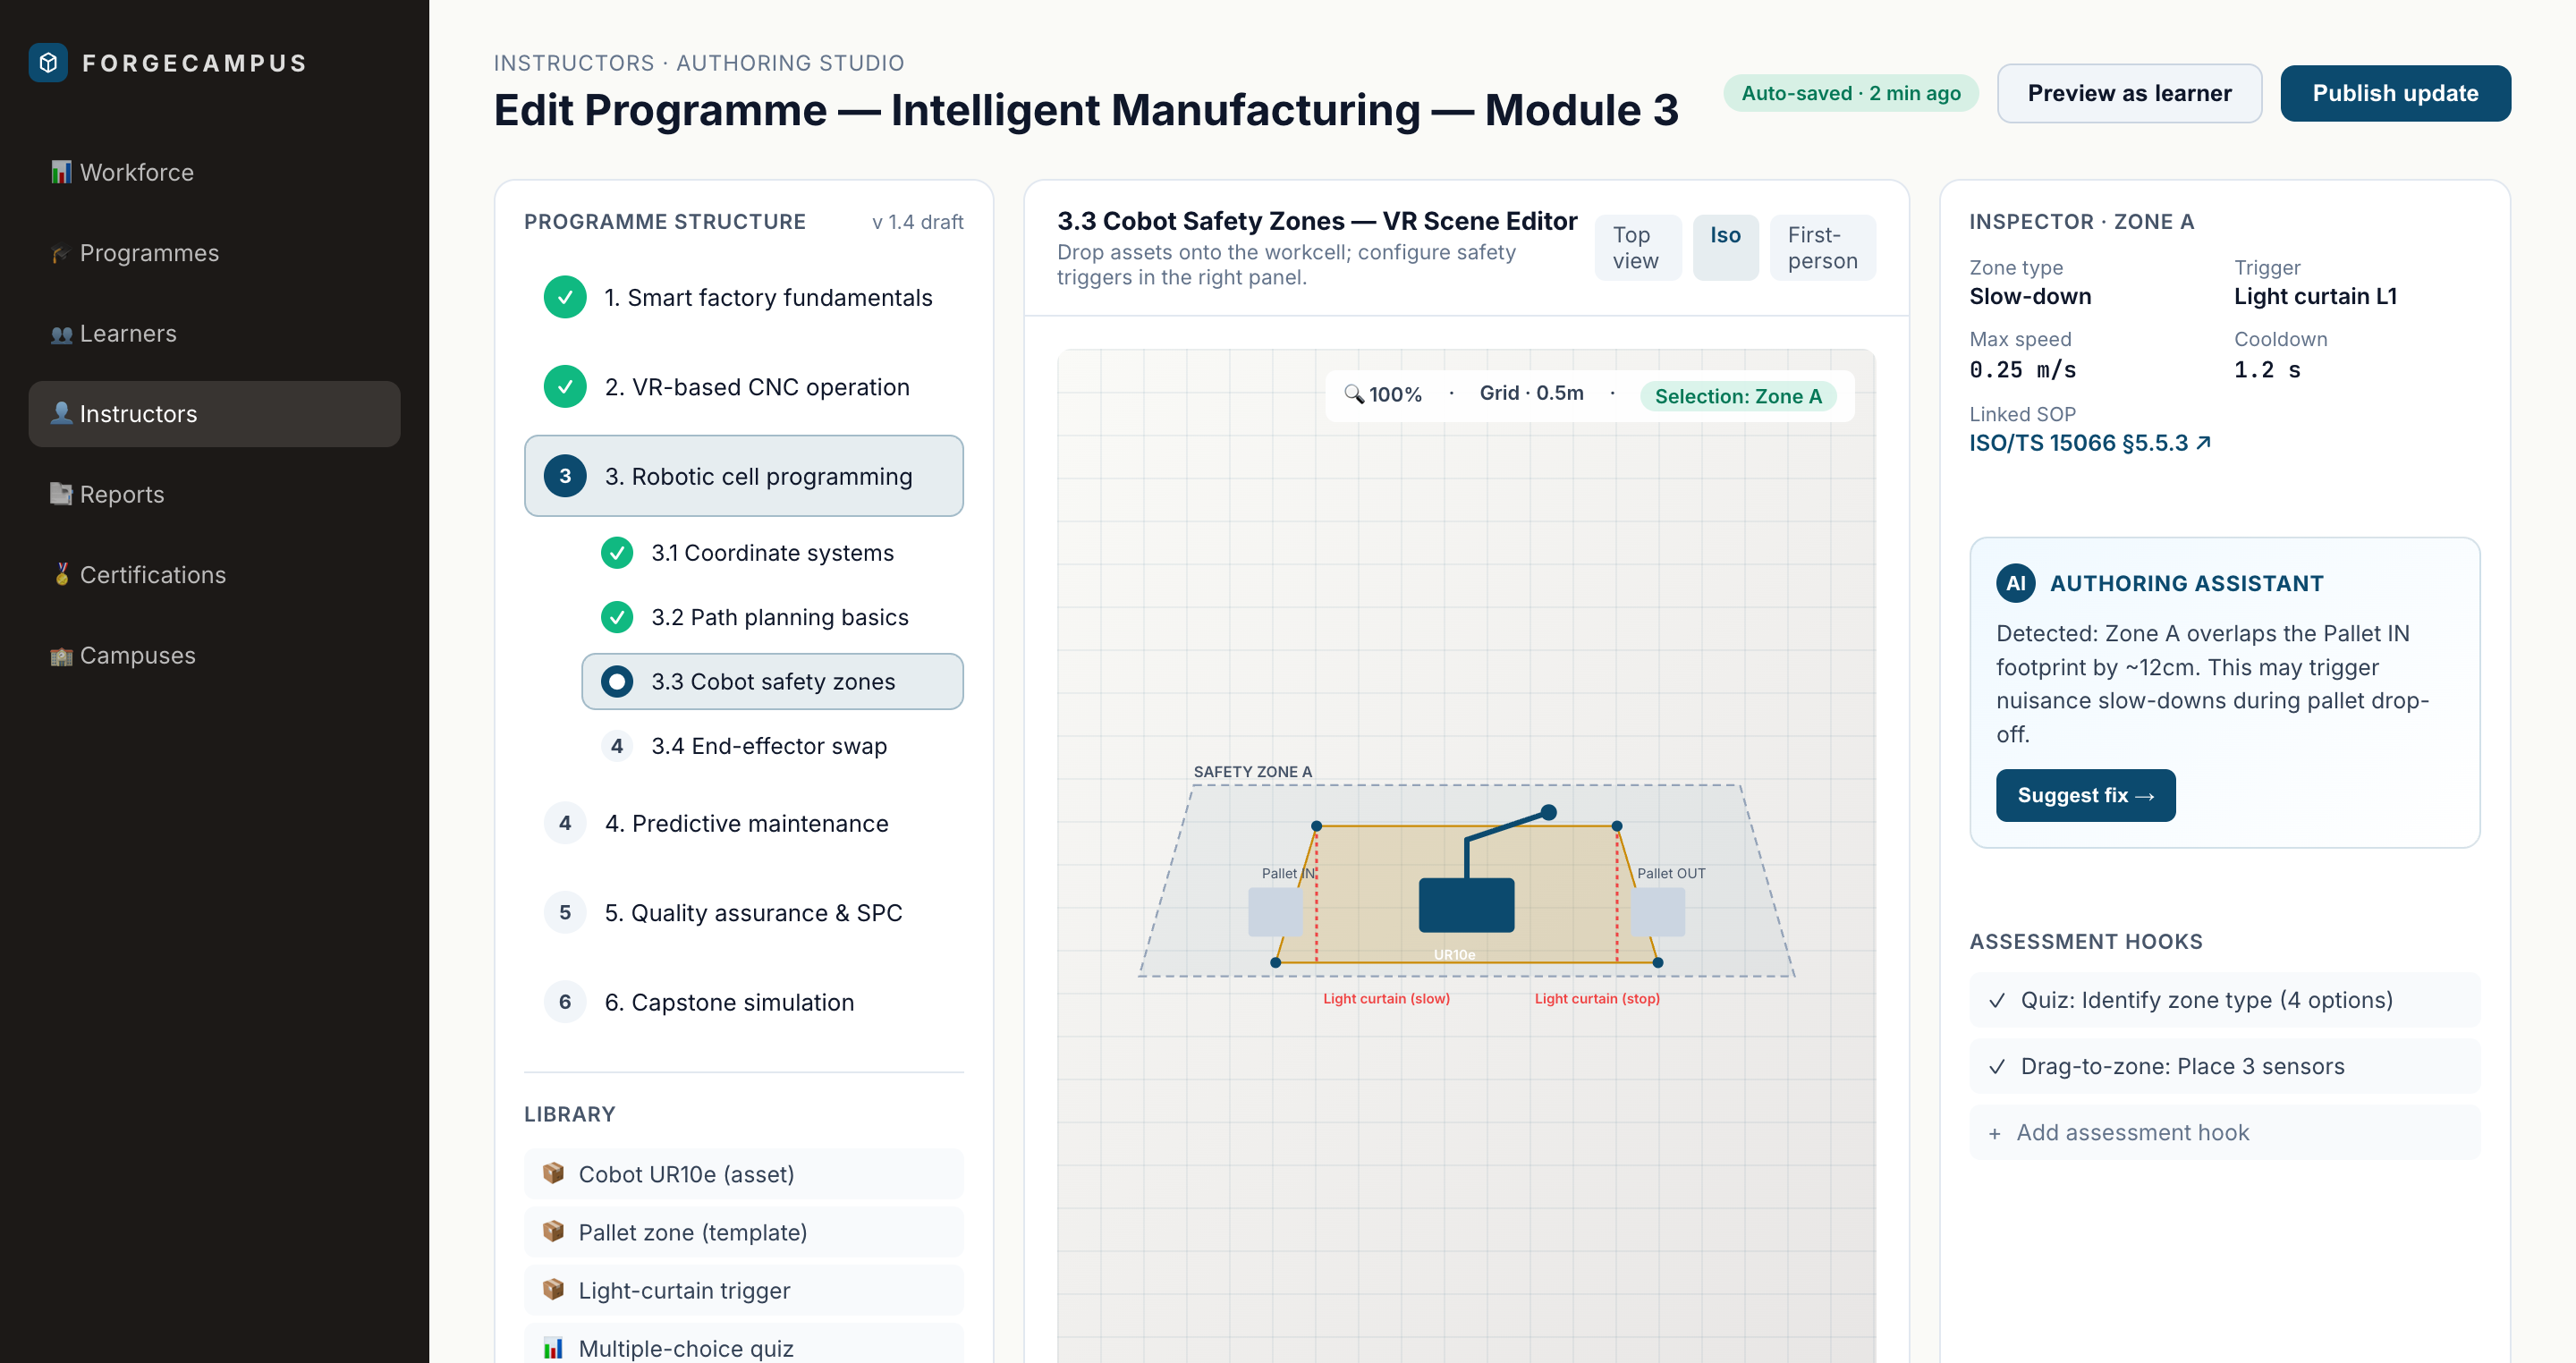This screenshot has height=1363, width=2576.
Task: Open lesson 3.2 Path planning basics
Action: pyautogui.click(x=772, y=617)
